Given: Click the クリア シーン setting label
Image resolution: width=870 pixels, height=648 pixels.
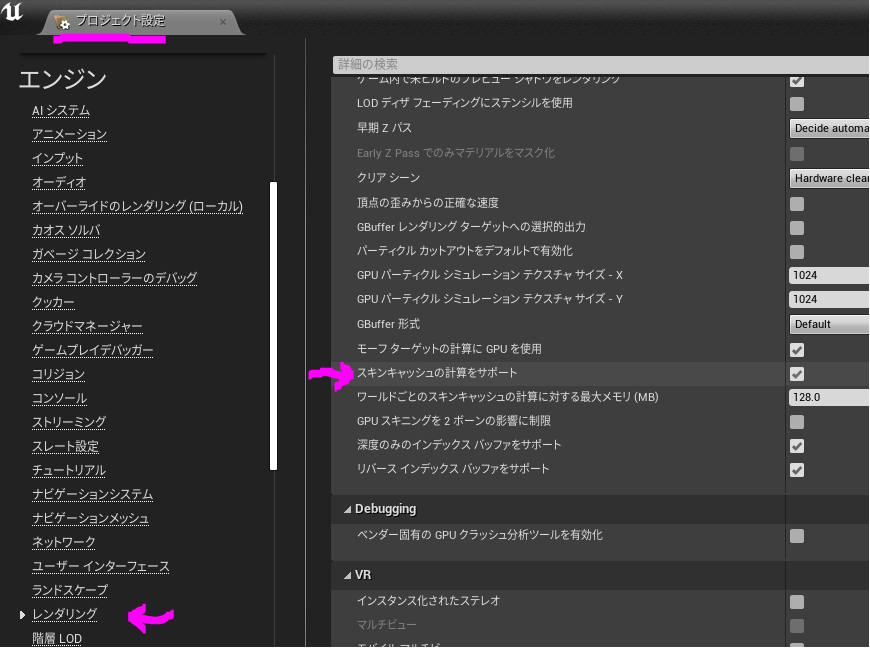Looking at the screenshot, I should click(388, 178).
